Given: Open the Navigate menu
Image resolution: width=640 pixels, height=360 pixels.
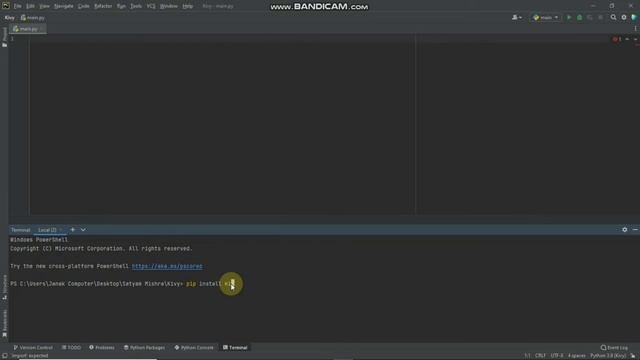Looking at the screenshot, I should [x=64, y=6].
